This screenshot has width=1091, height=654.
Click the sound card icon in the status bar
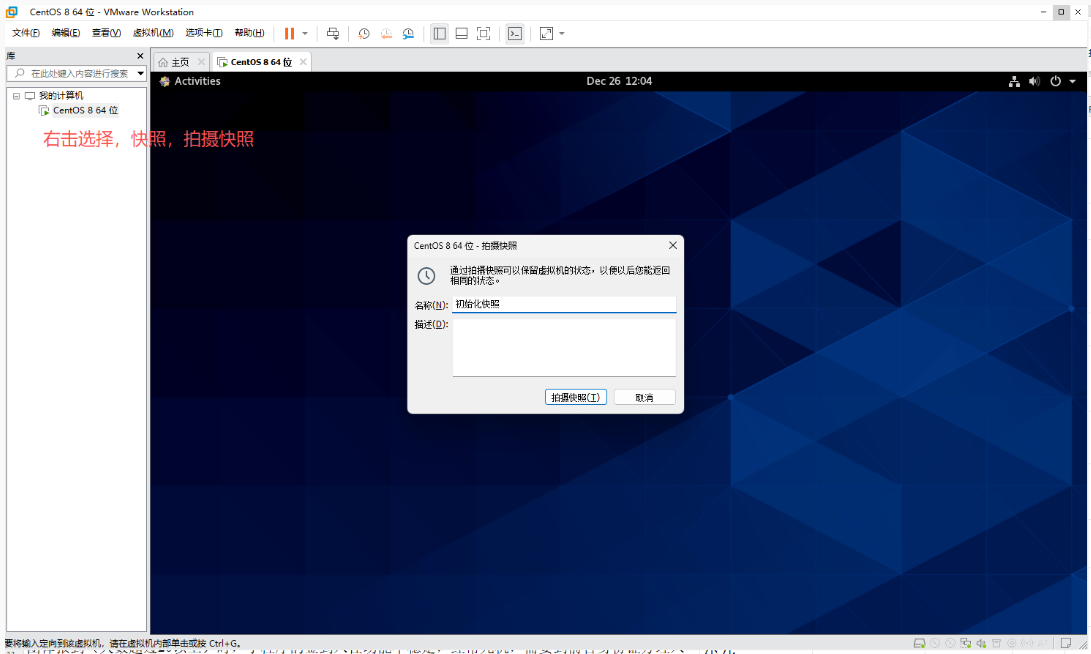tap(981, 644)
